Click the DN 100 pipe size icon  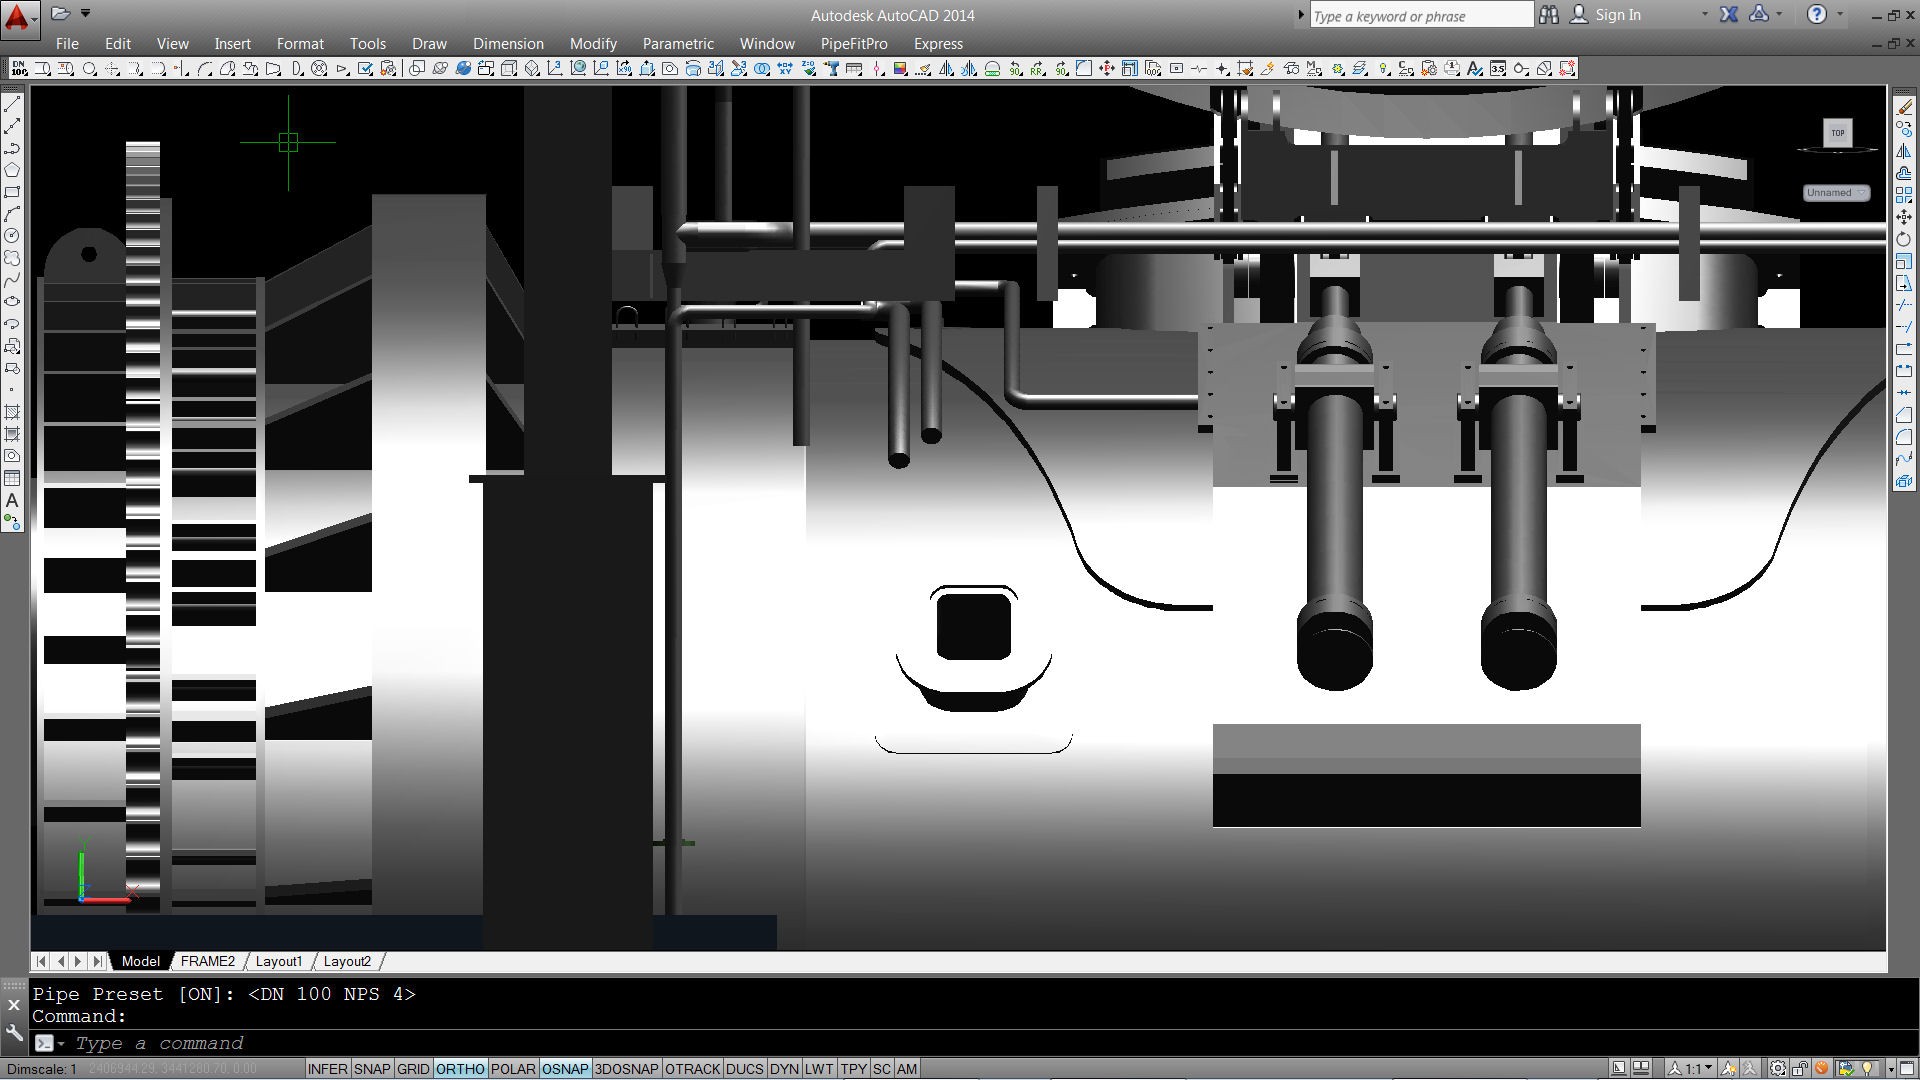[x=20, y=69]
